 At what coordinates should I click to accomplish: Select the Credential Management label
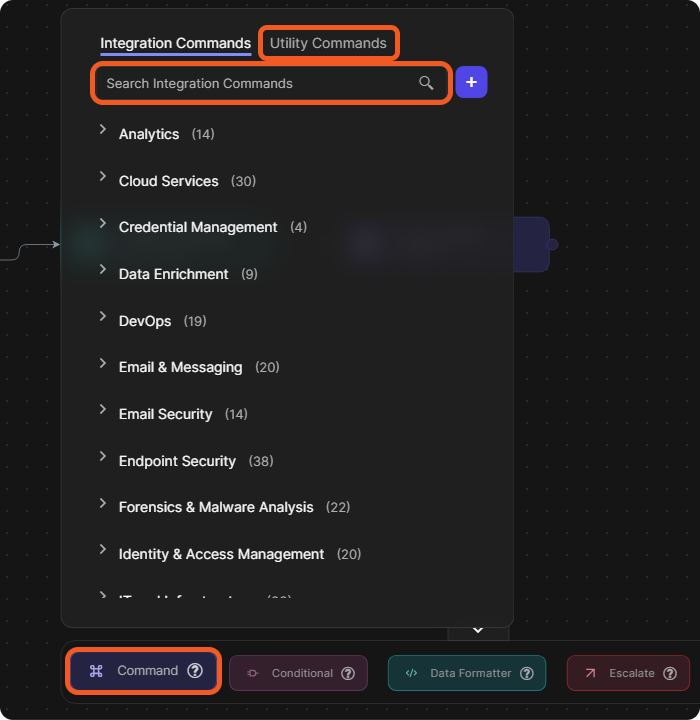coord(198,227)
